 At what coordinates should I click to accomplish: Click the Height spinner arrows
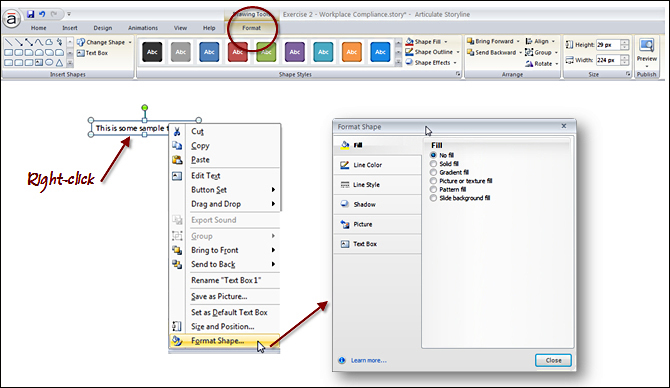pyautogui.click(x=625, y=44)
